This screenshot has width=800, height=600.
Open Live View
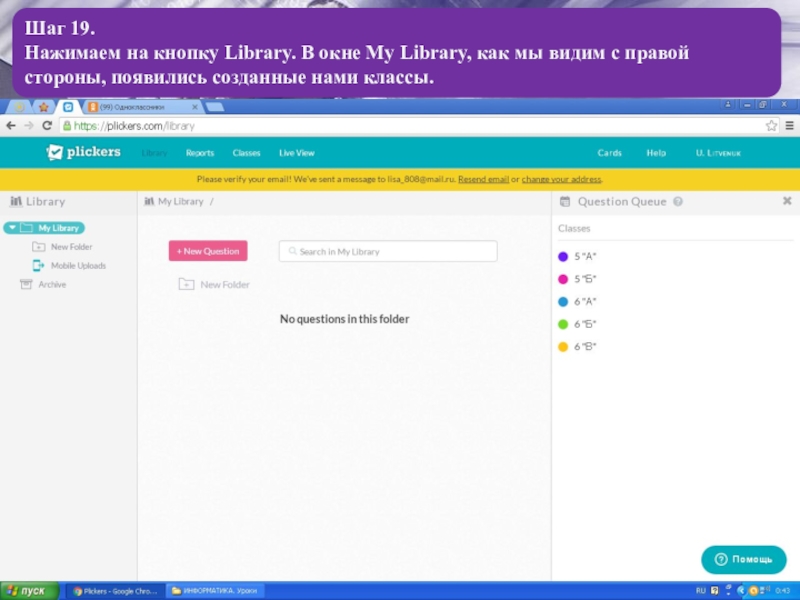coord(296,153)
